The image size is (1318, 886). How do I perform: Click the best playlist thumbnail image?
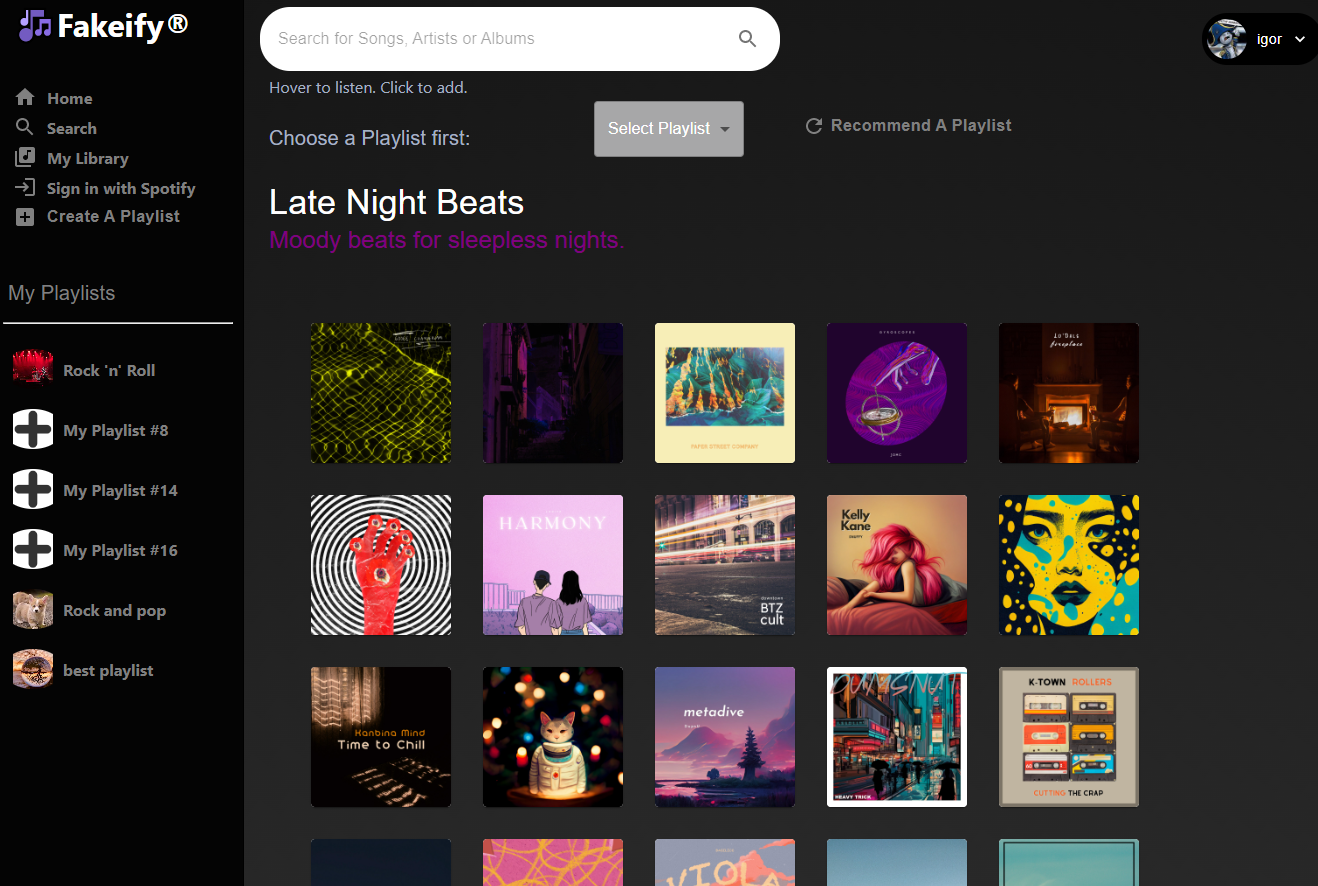tap(33, 670)
